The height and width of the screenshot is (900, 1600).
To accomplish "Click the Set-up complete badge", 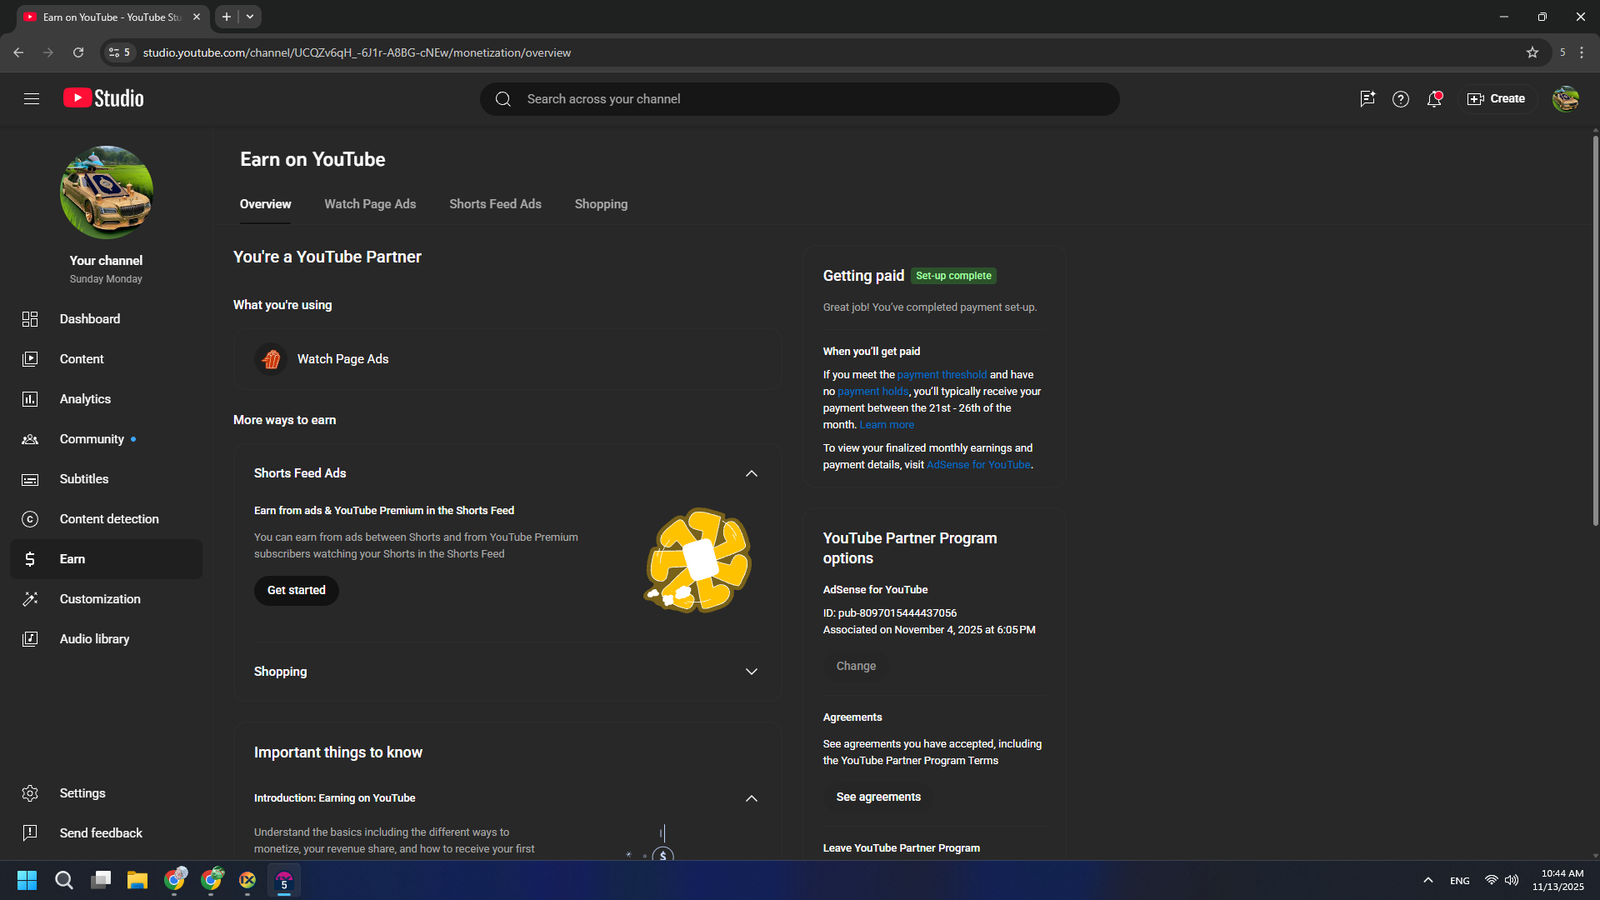I will click(954, 276).
